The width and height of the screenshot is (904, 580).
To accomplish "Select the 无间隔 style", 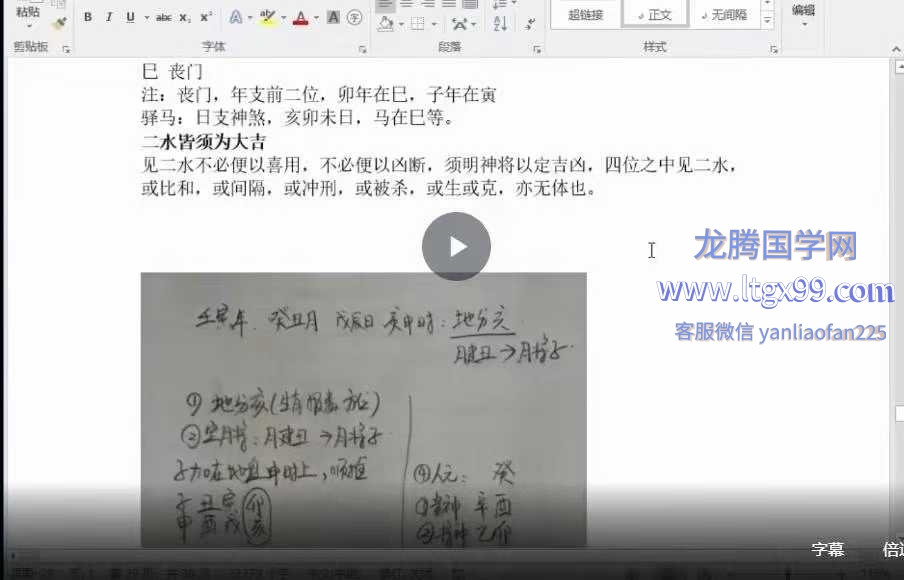I will [724, 14].
